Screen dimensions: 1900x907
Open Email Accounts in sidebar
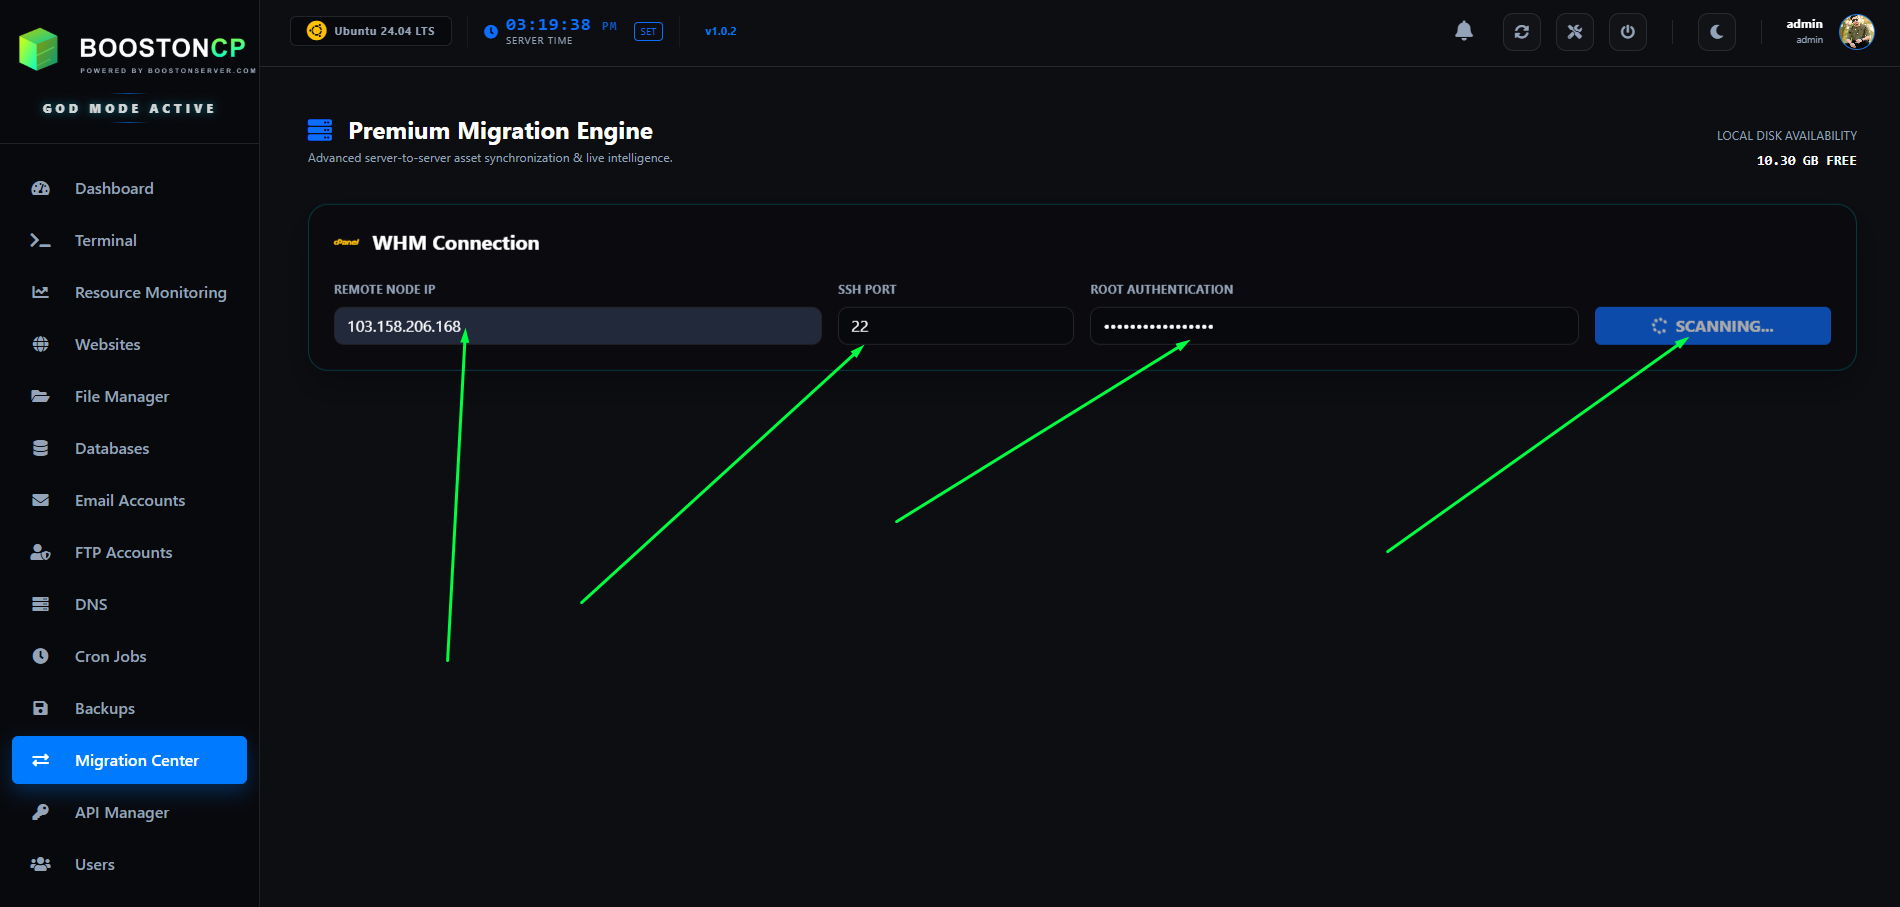(x=129, y=500)
